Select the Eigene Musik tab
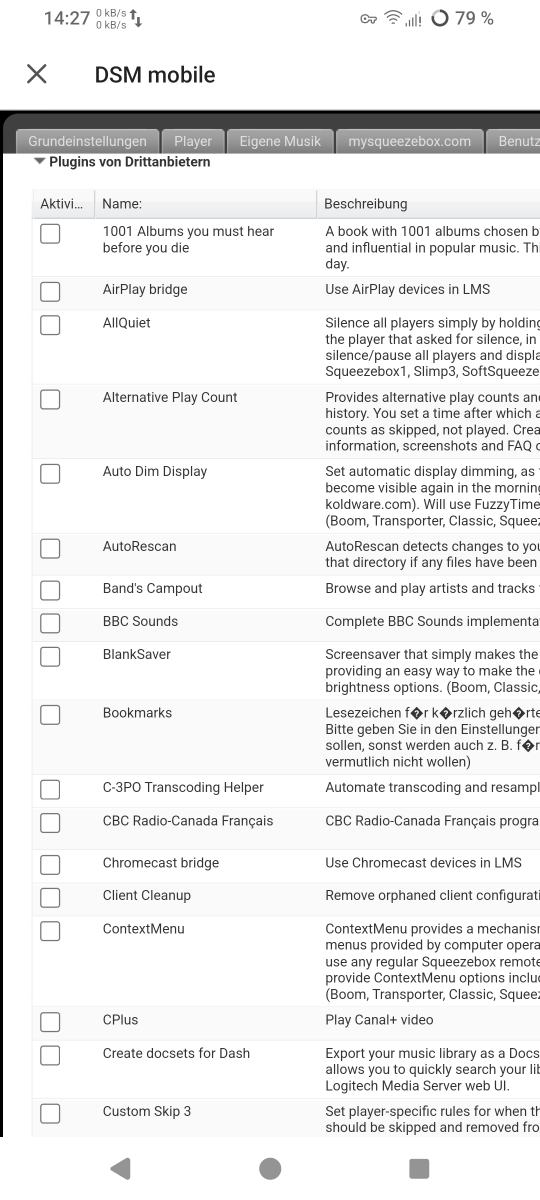Viewport: 540px width, 1200px height. click(x=280, y=141)
